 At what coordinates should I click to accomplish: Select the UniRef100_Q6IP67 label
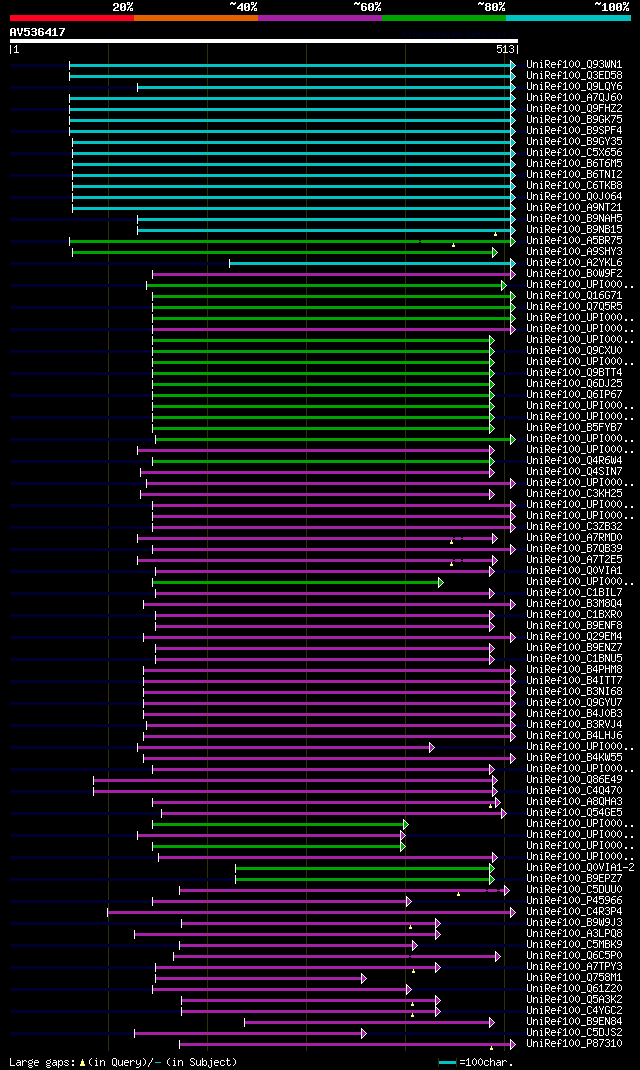click(574, 394)
